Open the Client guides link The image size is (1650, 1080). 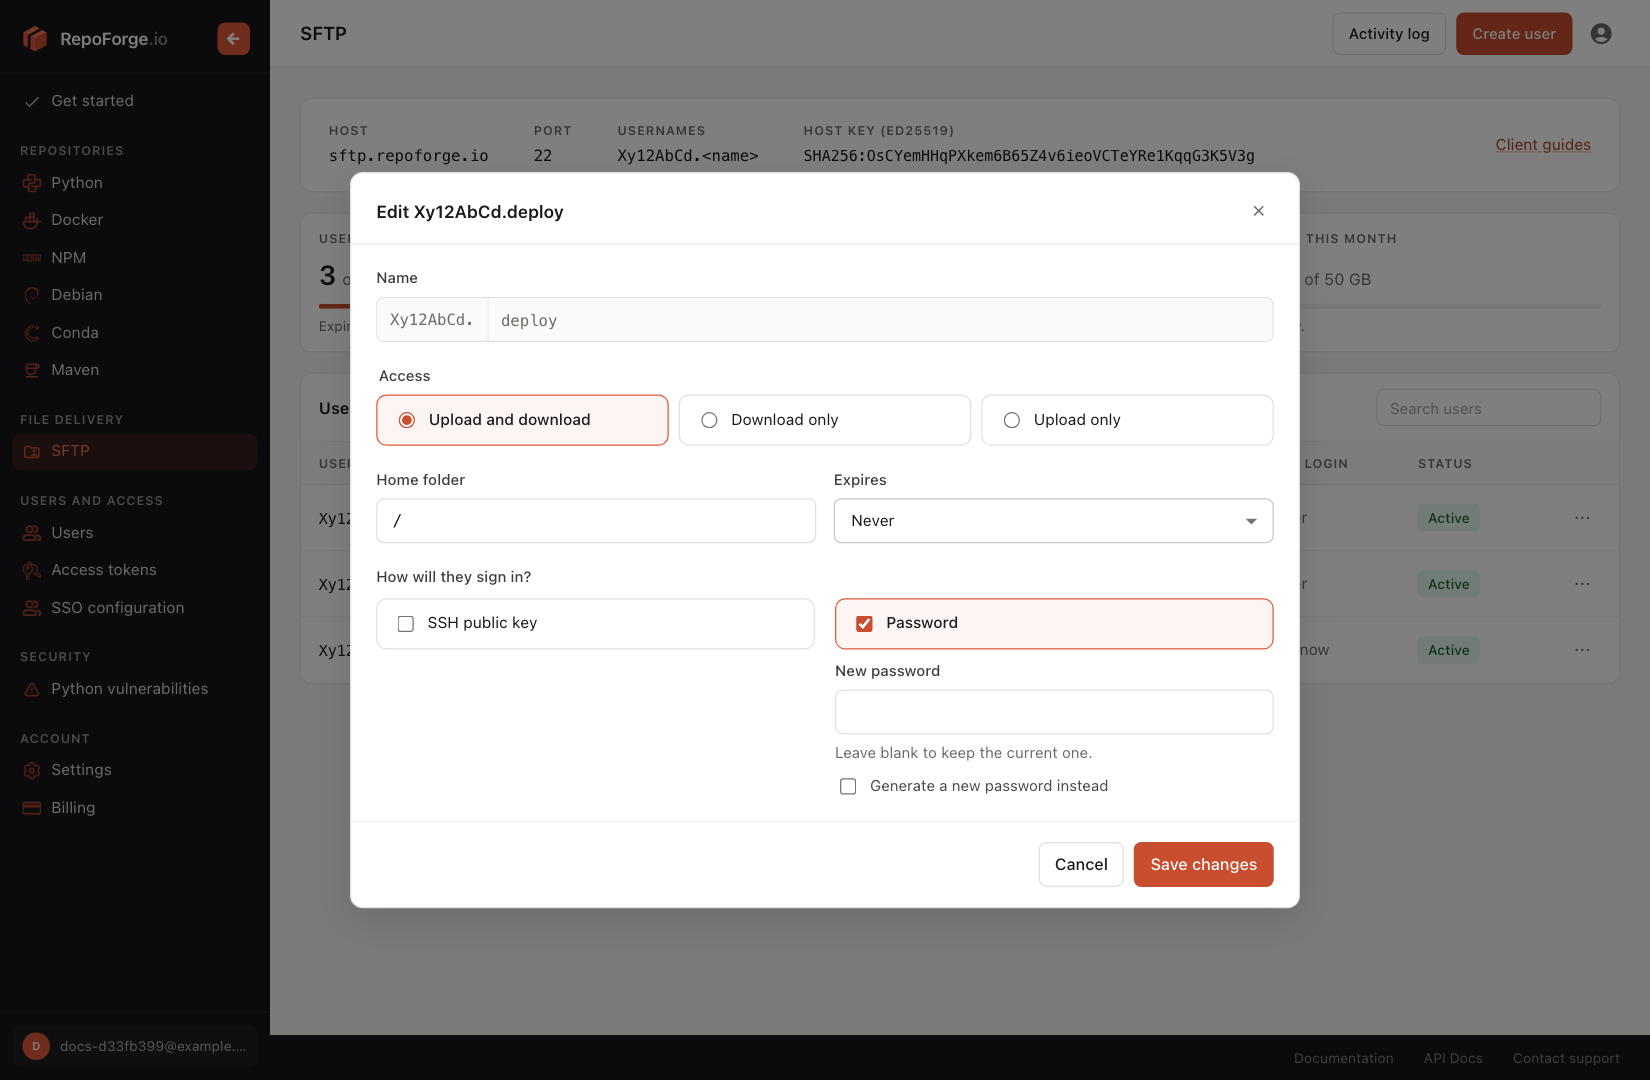coord(1543,145)
